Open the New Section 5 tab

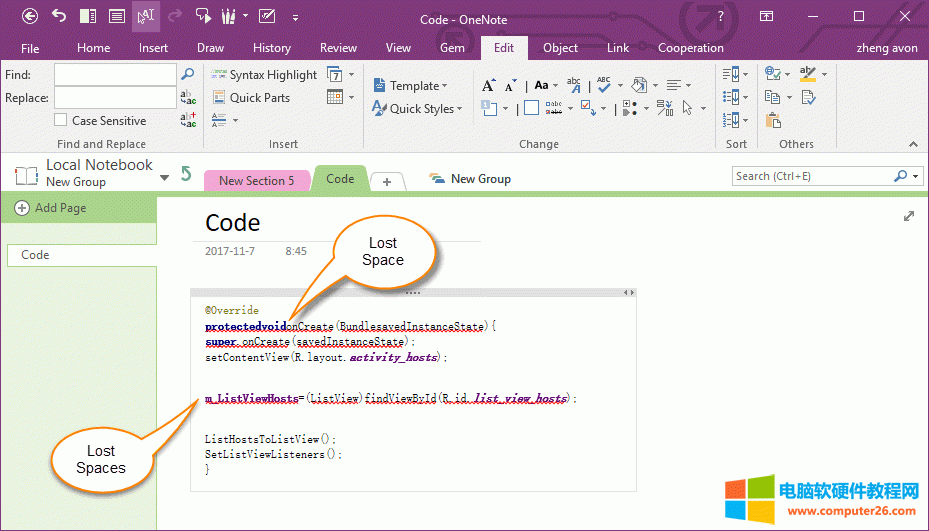tap(256, 181)
